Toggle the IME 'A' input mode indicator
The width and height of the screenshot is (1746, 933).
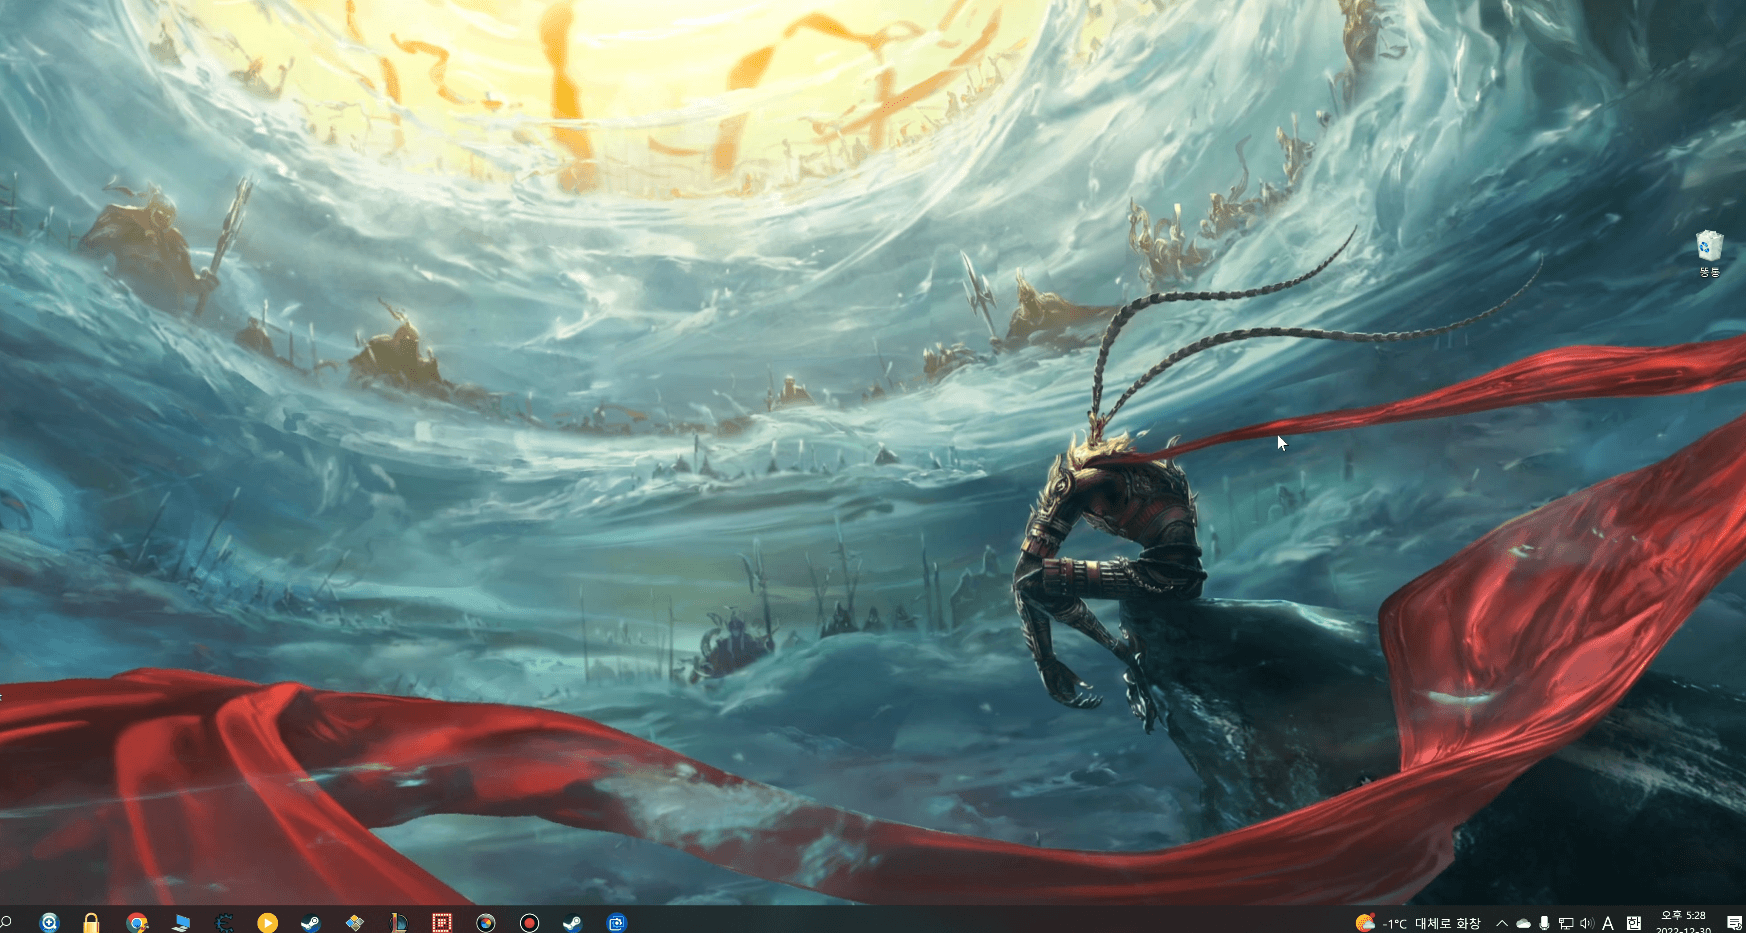coord(1608,923)
